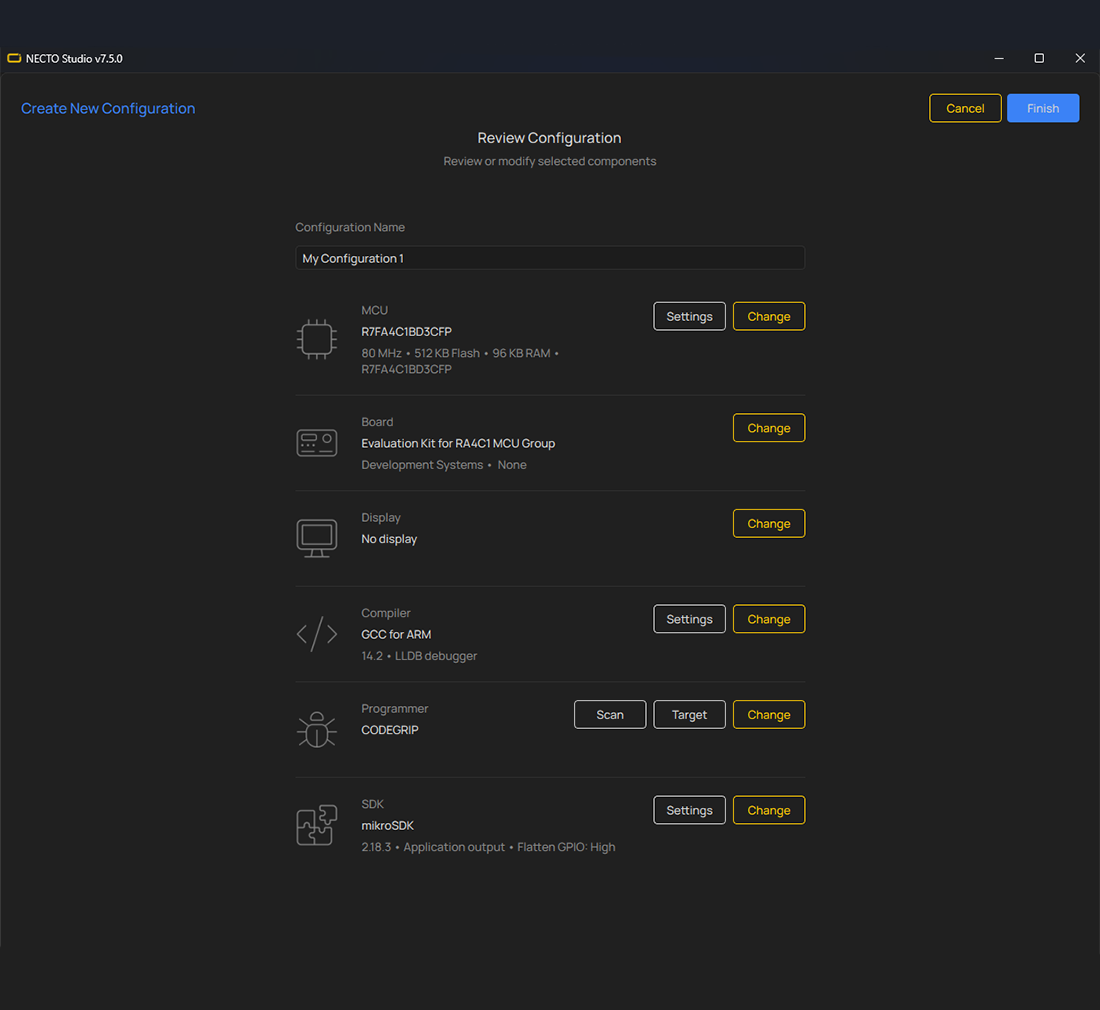Scan for CODEGRIP programmers

pyautogui.click(x=610, y=714)
